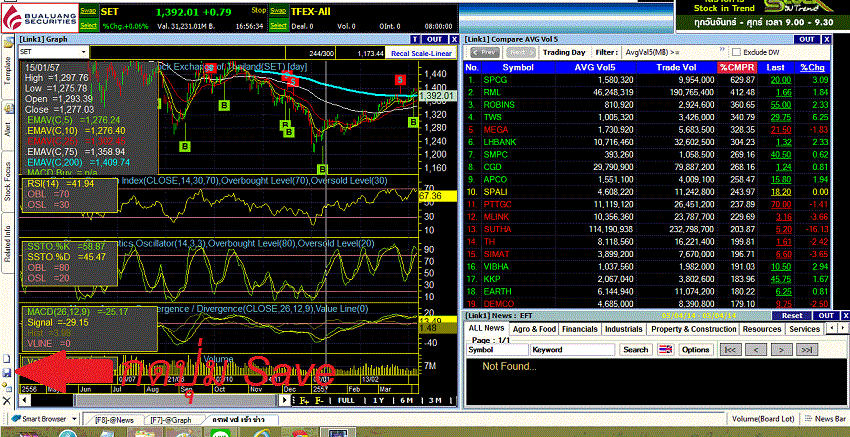Open the Alert sidebar tab

pyautogui.click(x=8, y=126)
